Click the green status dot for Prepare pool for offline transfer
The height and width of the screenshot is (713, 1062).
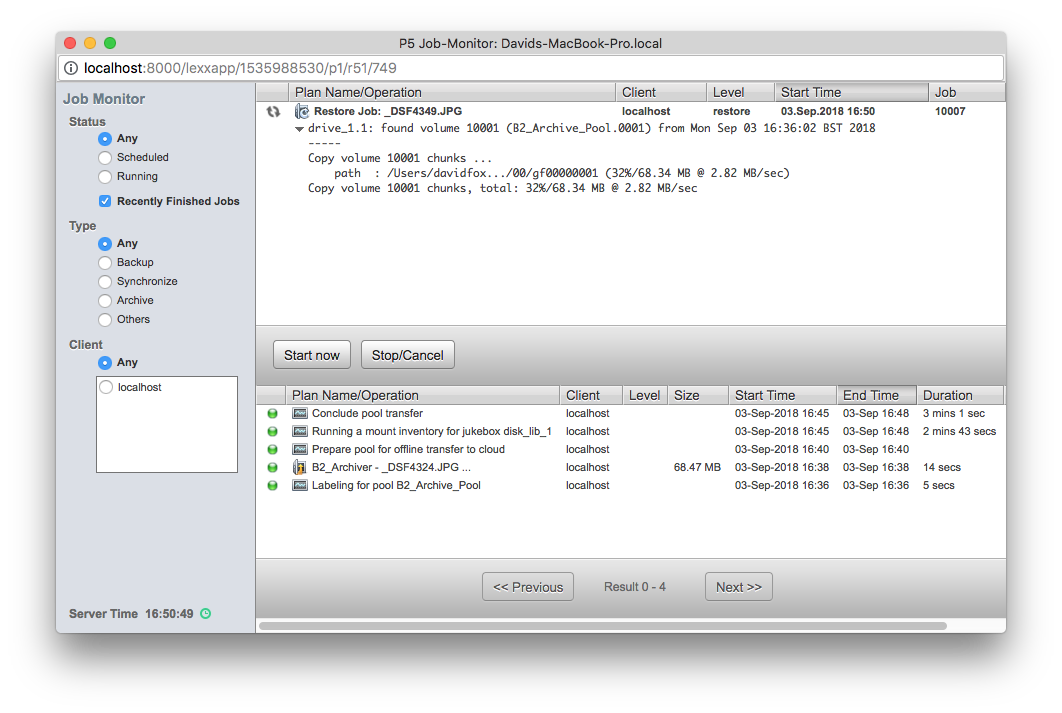point(272,450)
